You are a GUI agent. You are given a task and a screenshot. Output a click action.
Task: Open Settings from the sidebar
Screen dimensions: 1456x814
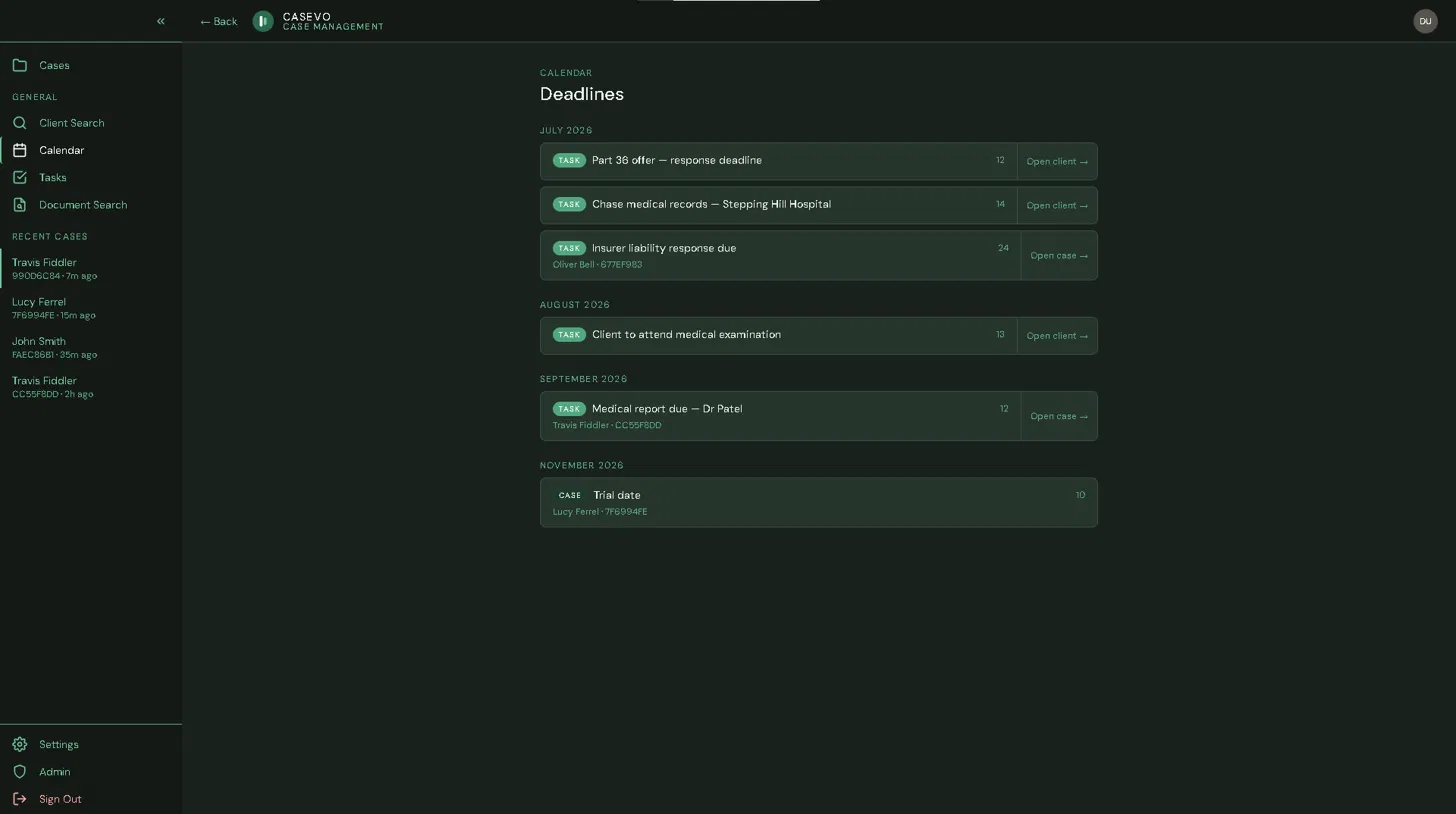point(91,744)
